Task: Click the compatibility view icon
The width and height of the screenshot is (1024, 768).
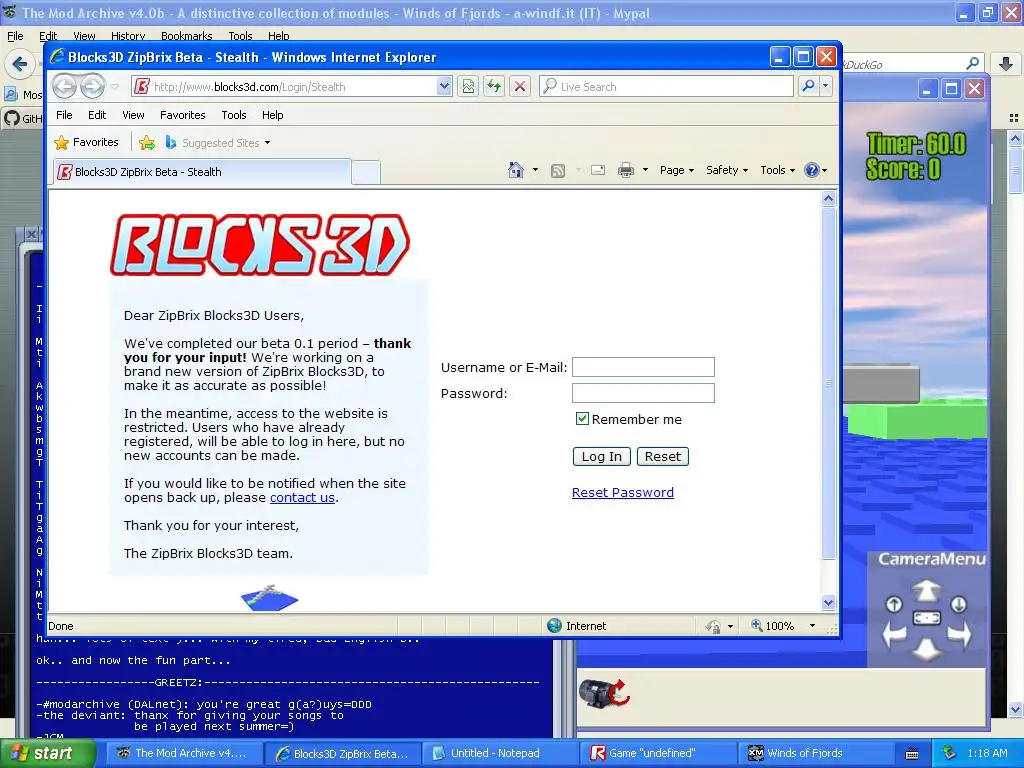Action: [468, 86]
